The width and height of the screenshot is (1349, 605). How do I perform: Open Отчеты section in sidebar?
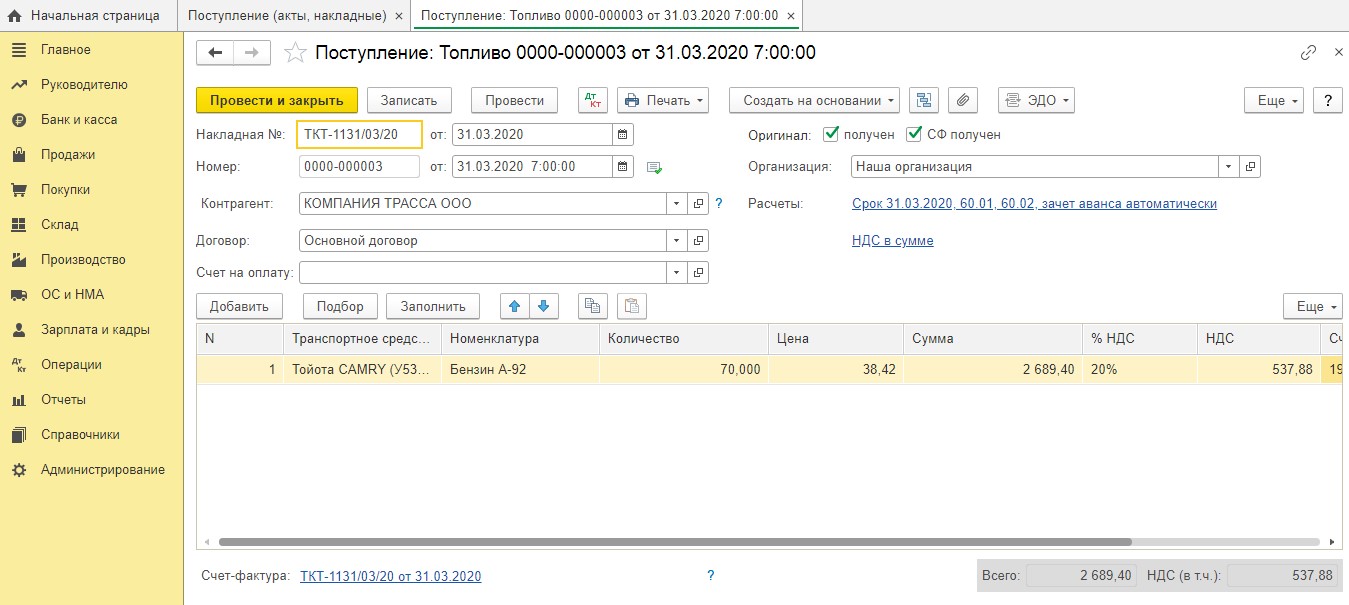coord(92,400)
